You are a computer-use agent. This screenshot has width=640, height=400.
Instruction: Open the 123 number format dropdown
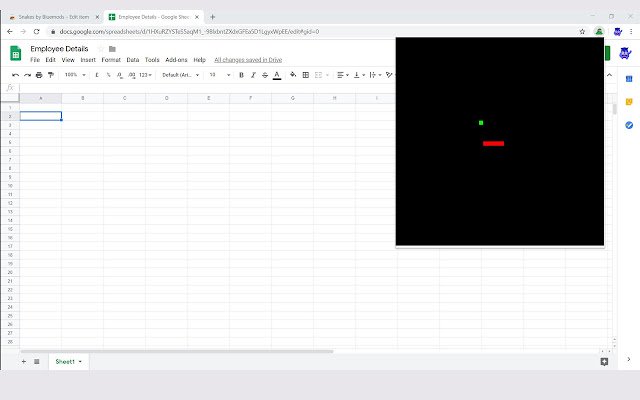point(145,75)
